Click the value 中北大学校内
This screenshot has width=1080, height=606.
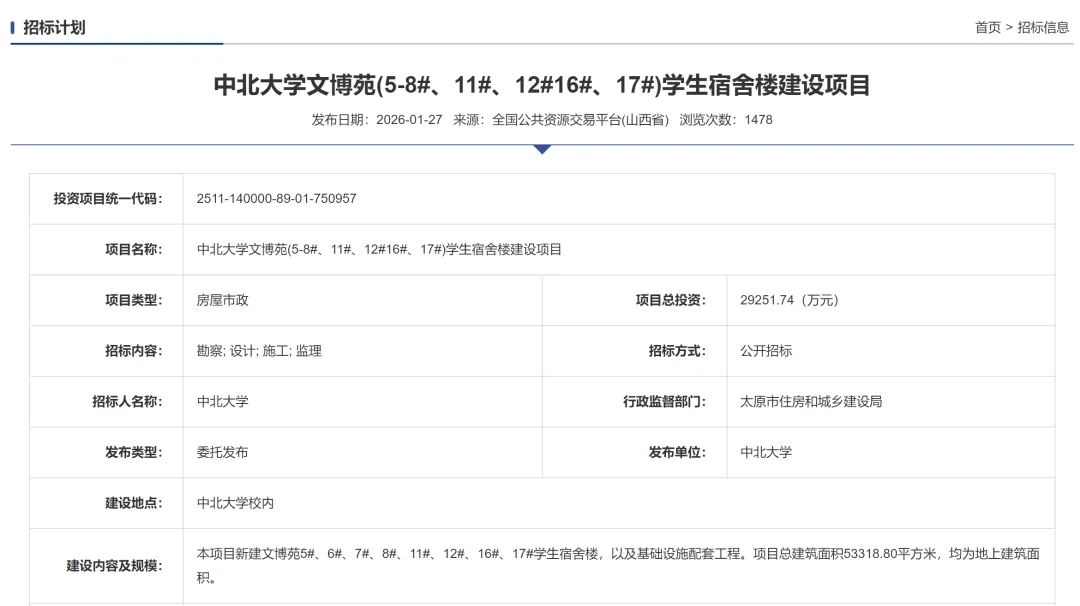tap(236, 503)
